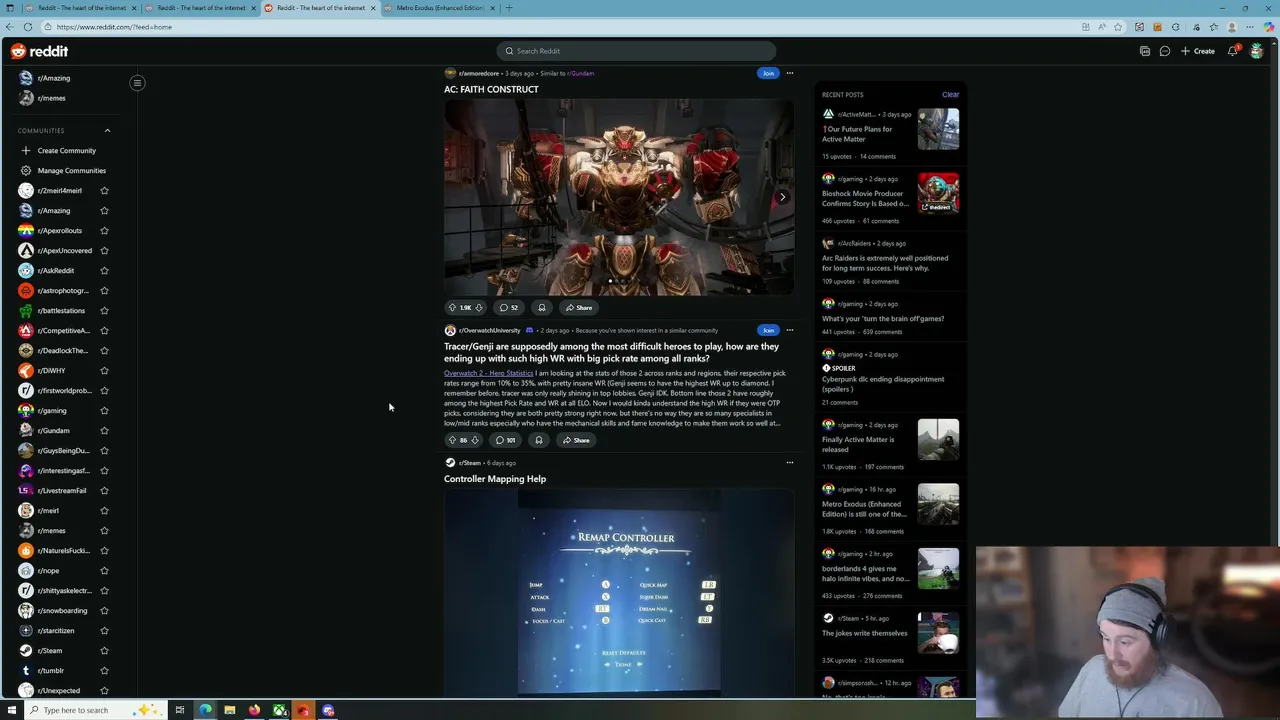Open Bioshock Movie Producer recent post thumbnail

pos(938,193)
